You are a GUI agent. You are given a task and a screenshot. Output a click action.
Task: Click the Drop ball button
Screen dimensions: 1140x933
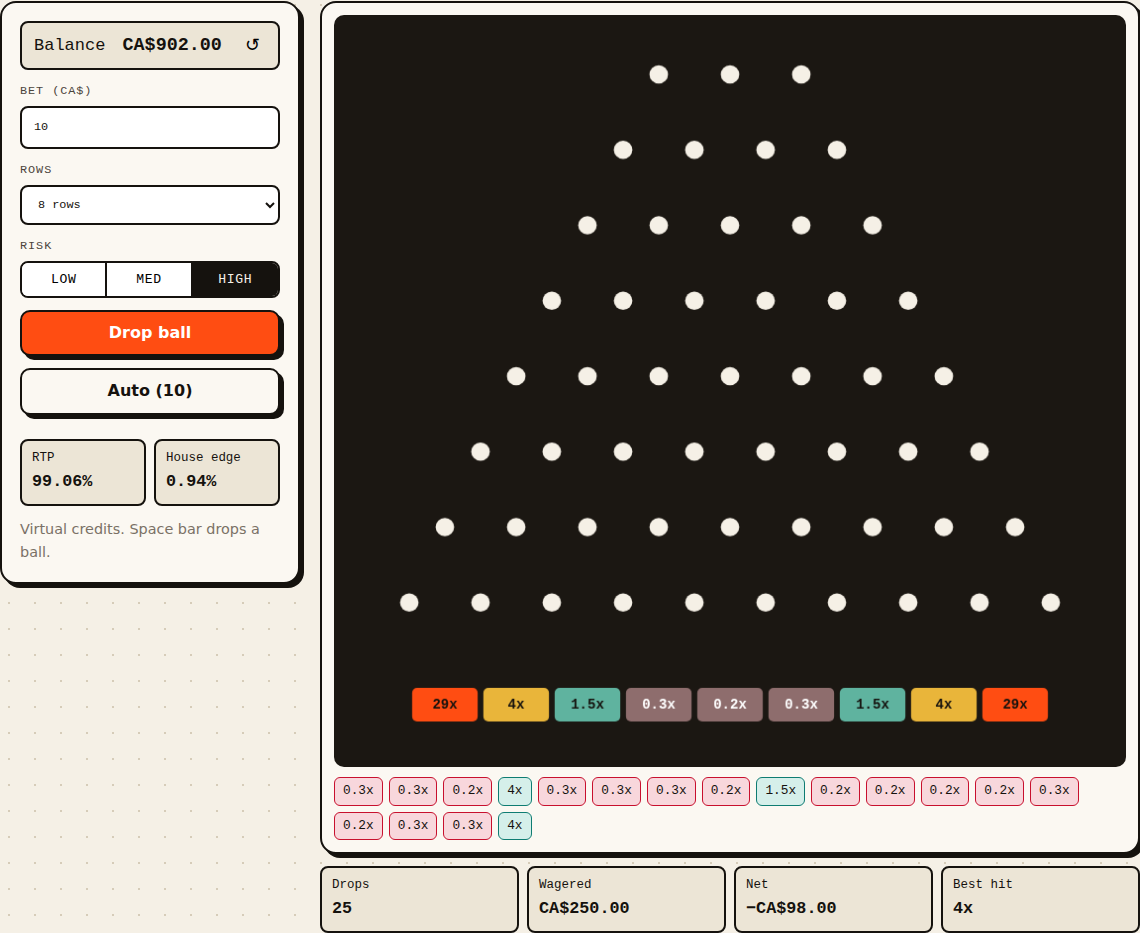[150, 332]
